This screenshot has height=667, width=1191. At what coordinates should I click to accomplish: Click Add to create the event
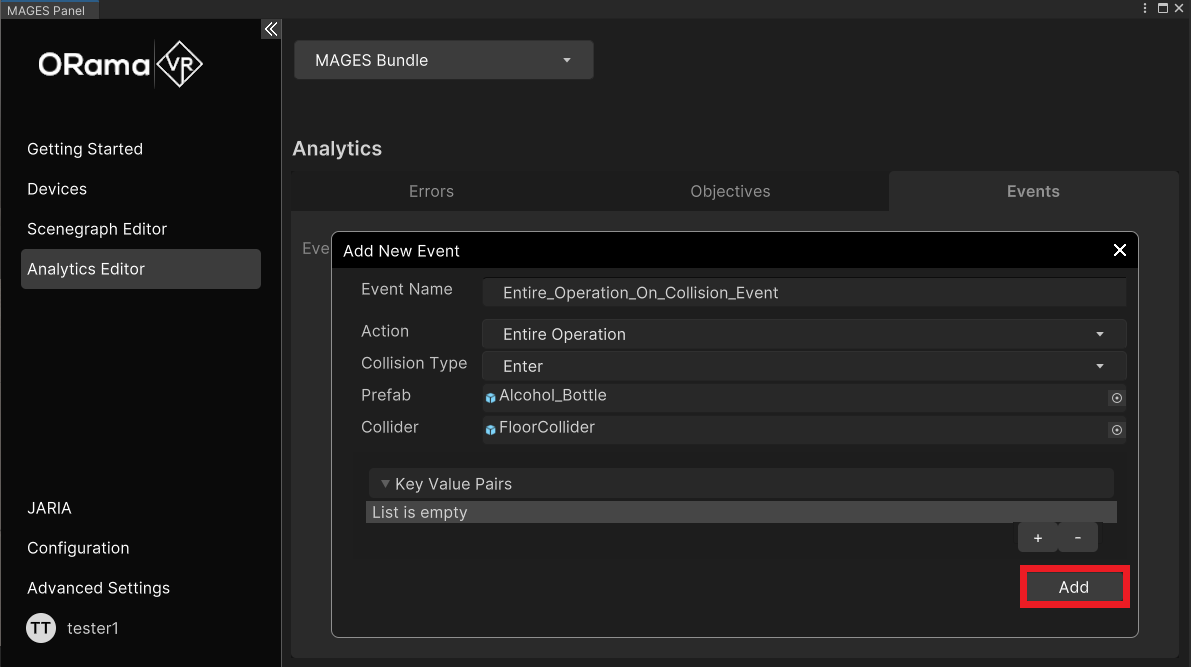click(x=1073, y=587)
